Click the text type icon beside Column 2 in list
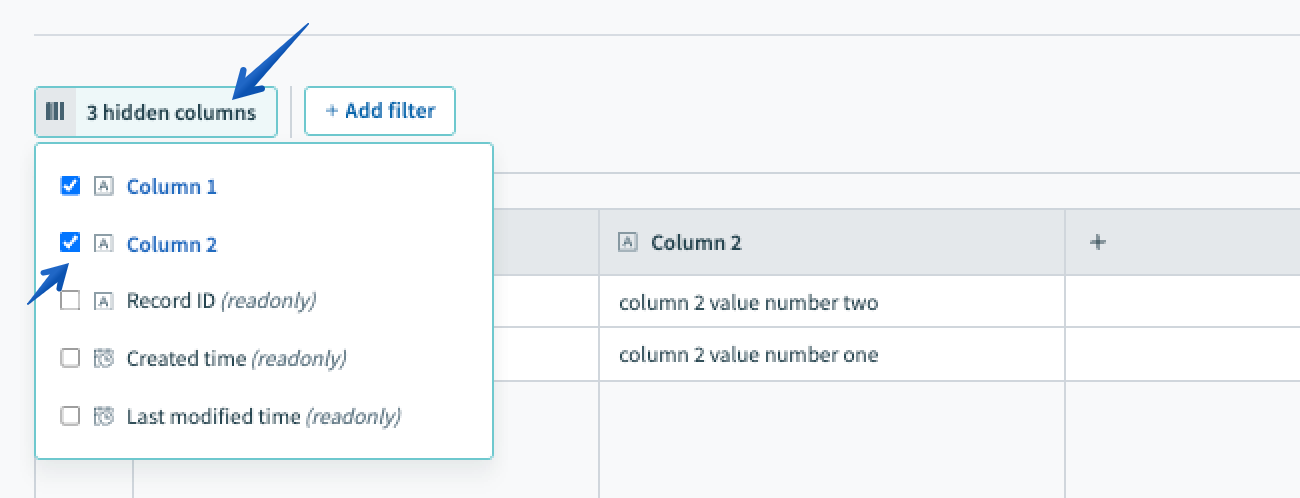 pos(102,243)
